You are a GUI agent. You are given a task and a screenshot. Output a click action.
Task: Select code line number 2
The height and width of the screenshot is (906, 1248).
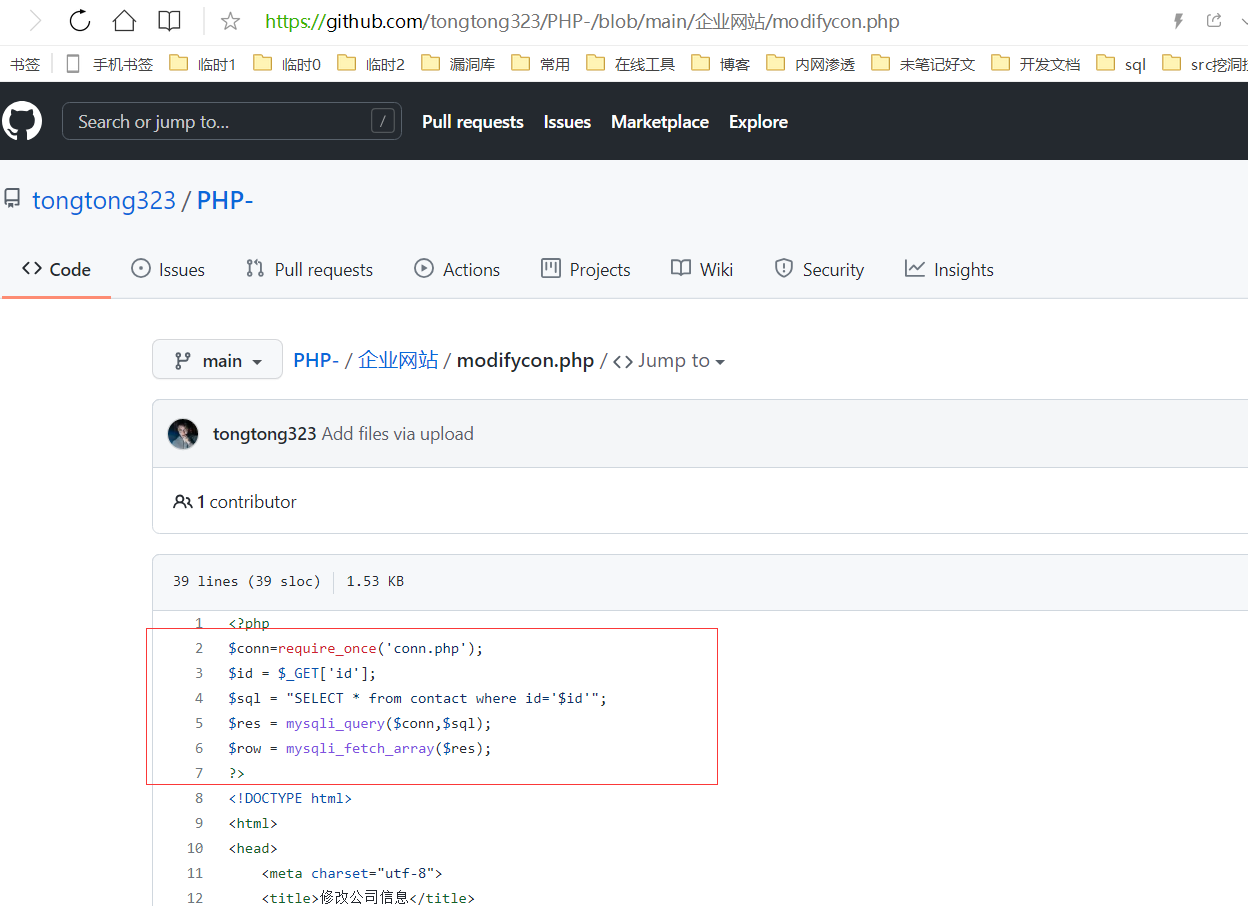[x=199, y=648]
